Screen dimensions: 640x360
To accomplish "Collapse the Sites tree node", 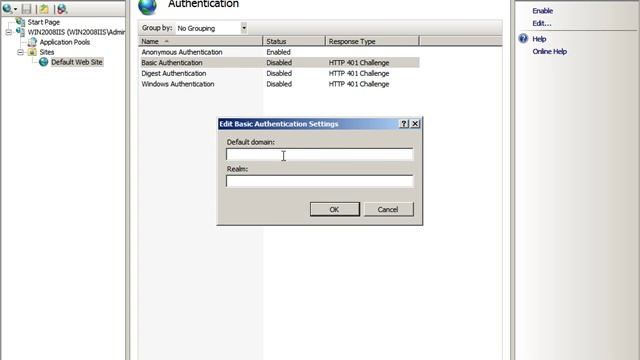I will coord(20,52).
